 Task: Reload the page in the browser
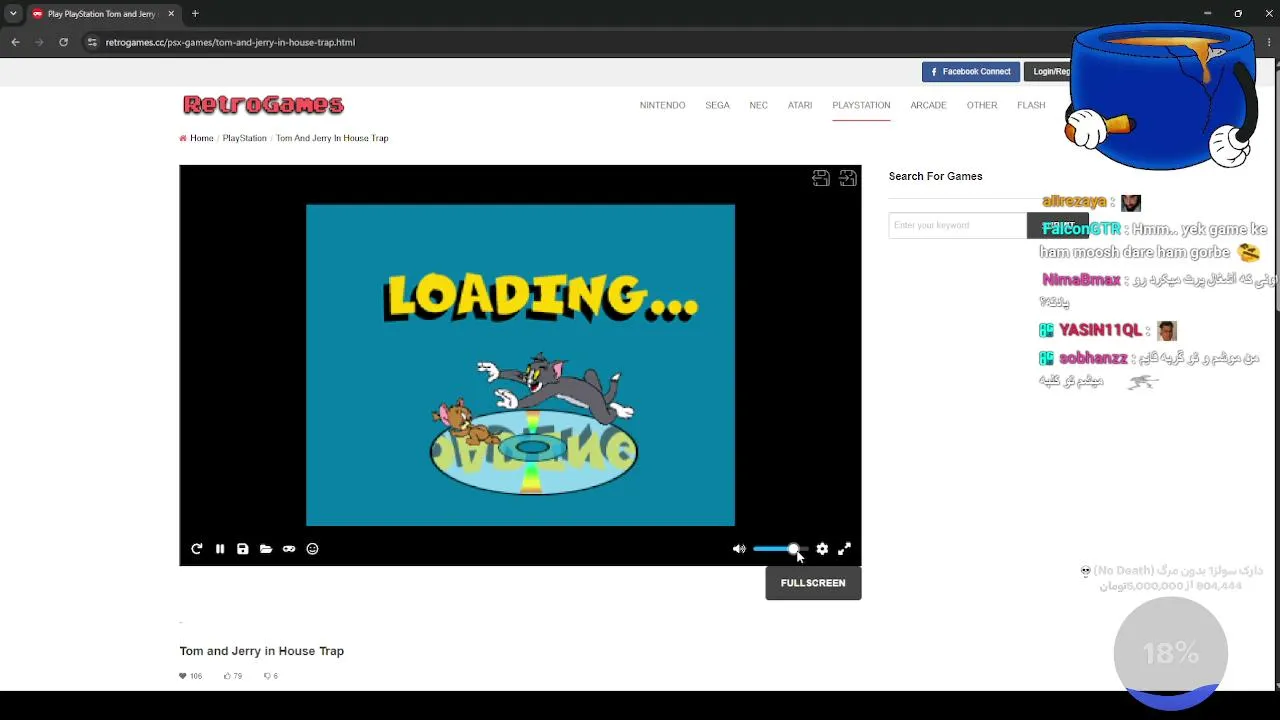(63, 42)
